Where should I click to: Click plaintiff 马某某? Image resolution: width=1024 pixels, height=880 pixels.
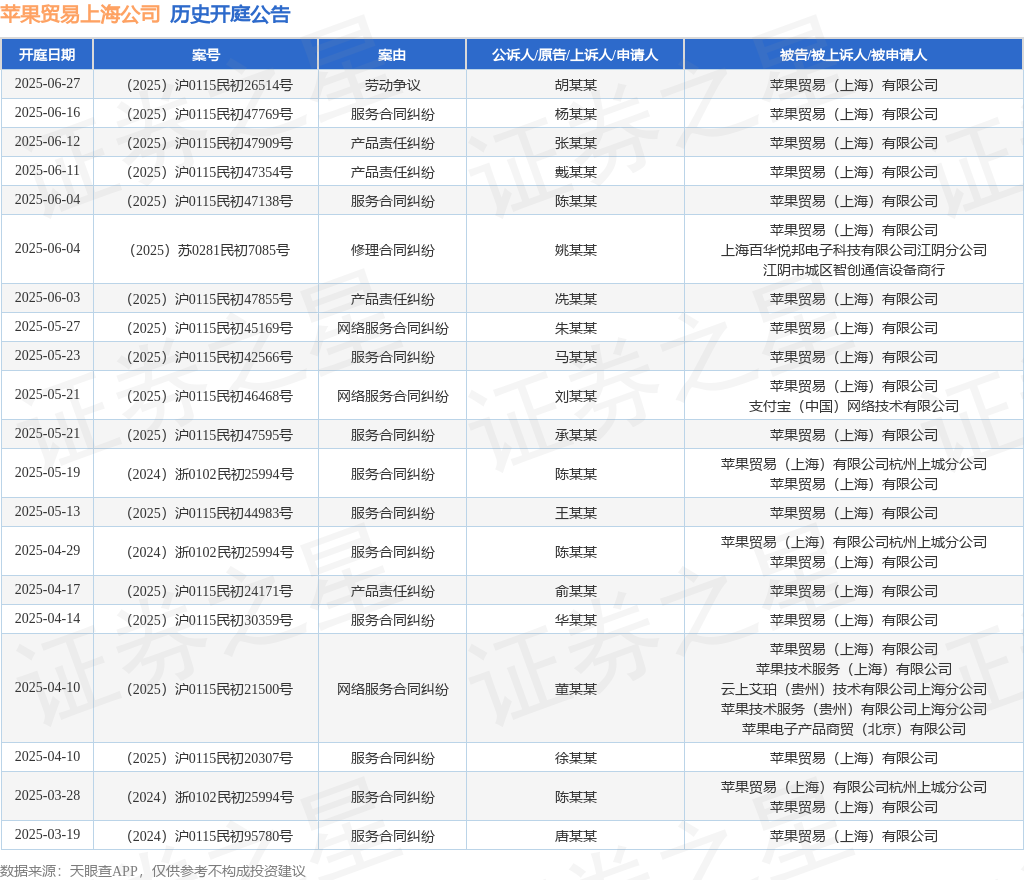pos(575,357)
